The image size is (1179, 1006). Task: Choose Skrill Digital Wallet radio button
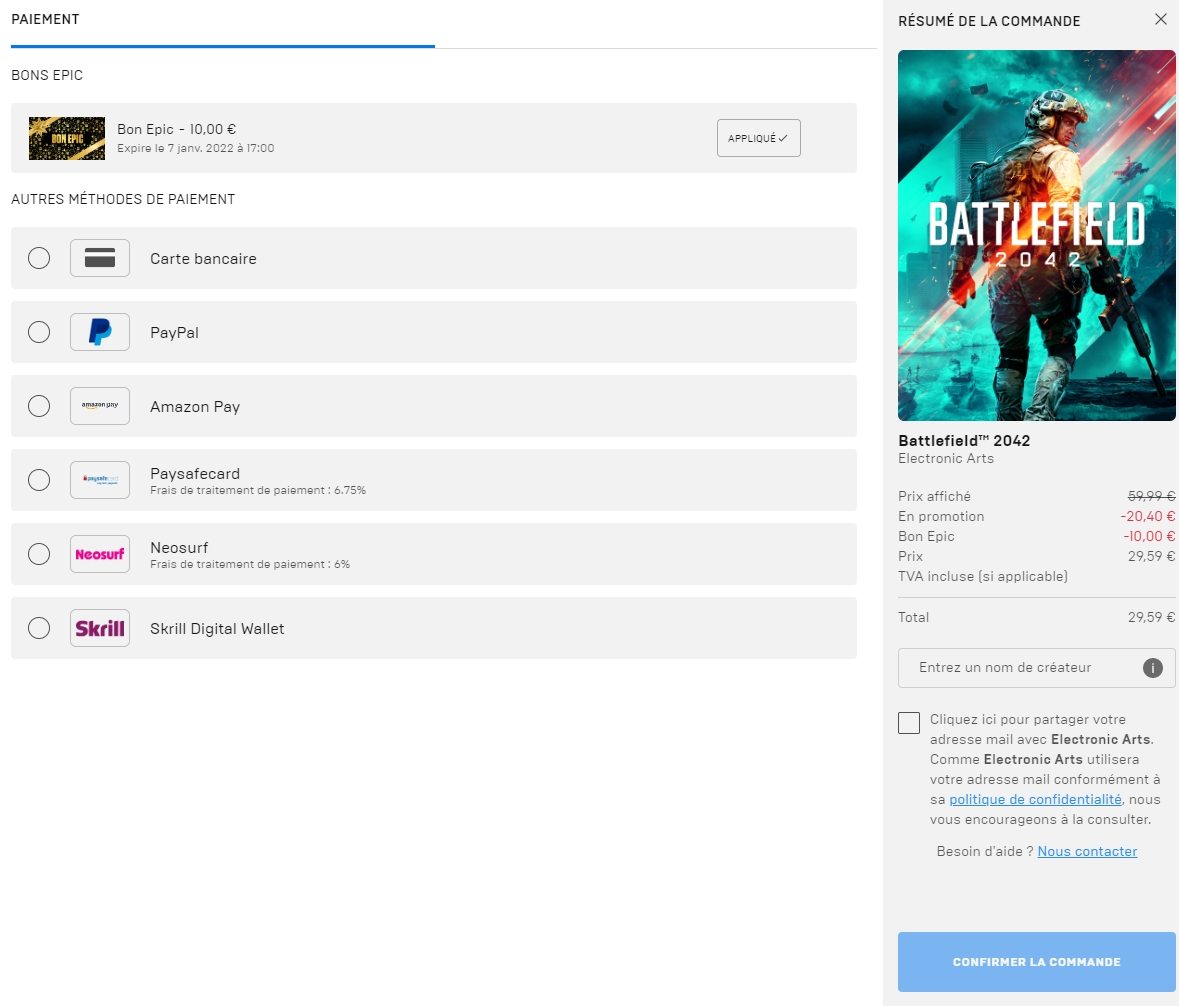[x=39, y=628]
